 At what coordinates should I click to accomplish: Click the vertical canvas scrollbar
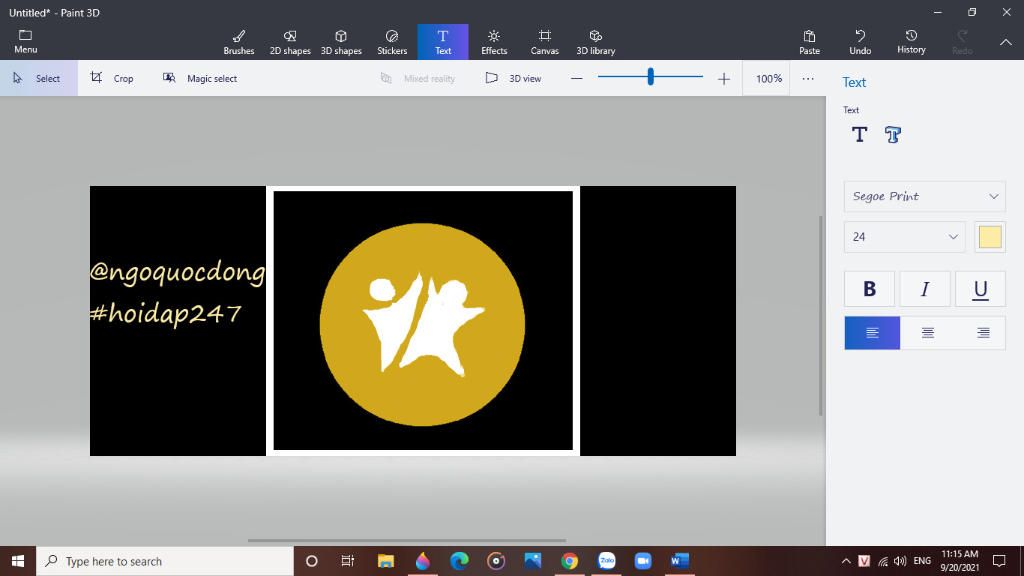click(821, 315)
